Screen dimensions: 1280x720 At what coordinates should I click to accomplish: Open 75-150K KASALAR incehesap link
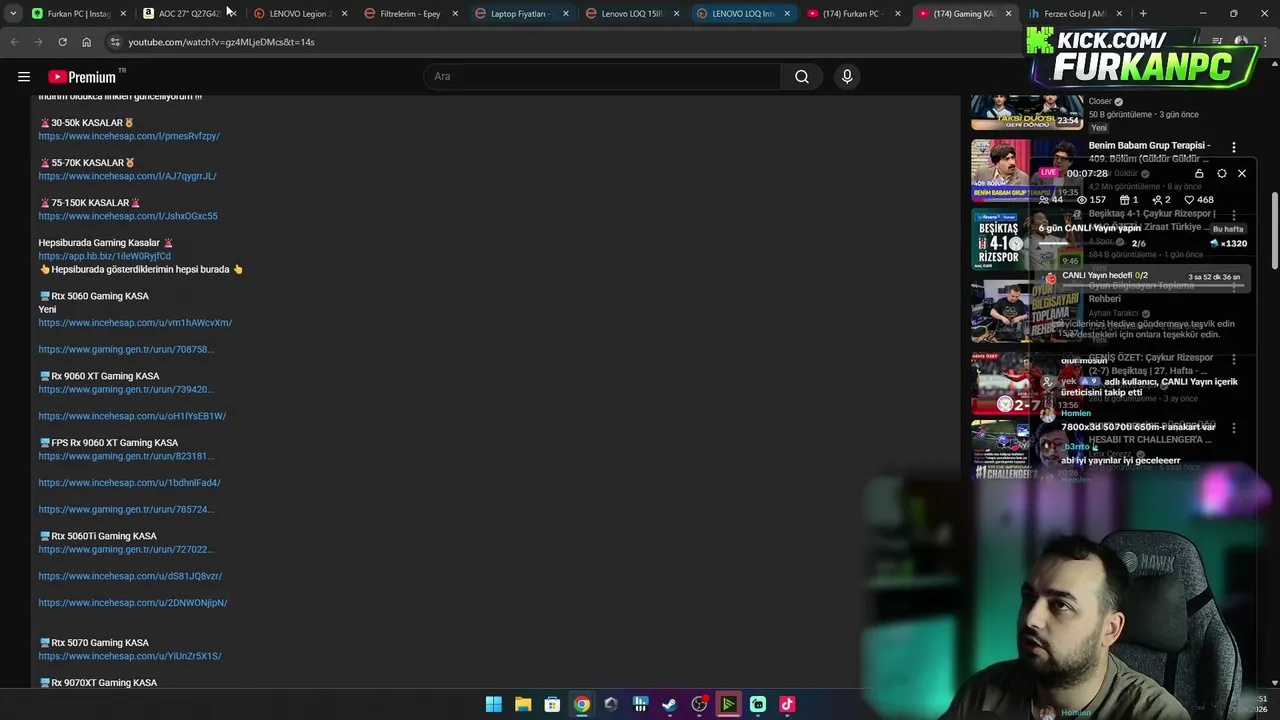pos(128,216)
